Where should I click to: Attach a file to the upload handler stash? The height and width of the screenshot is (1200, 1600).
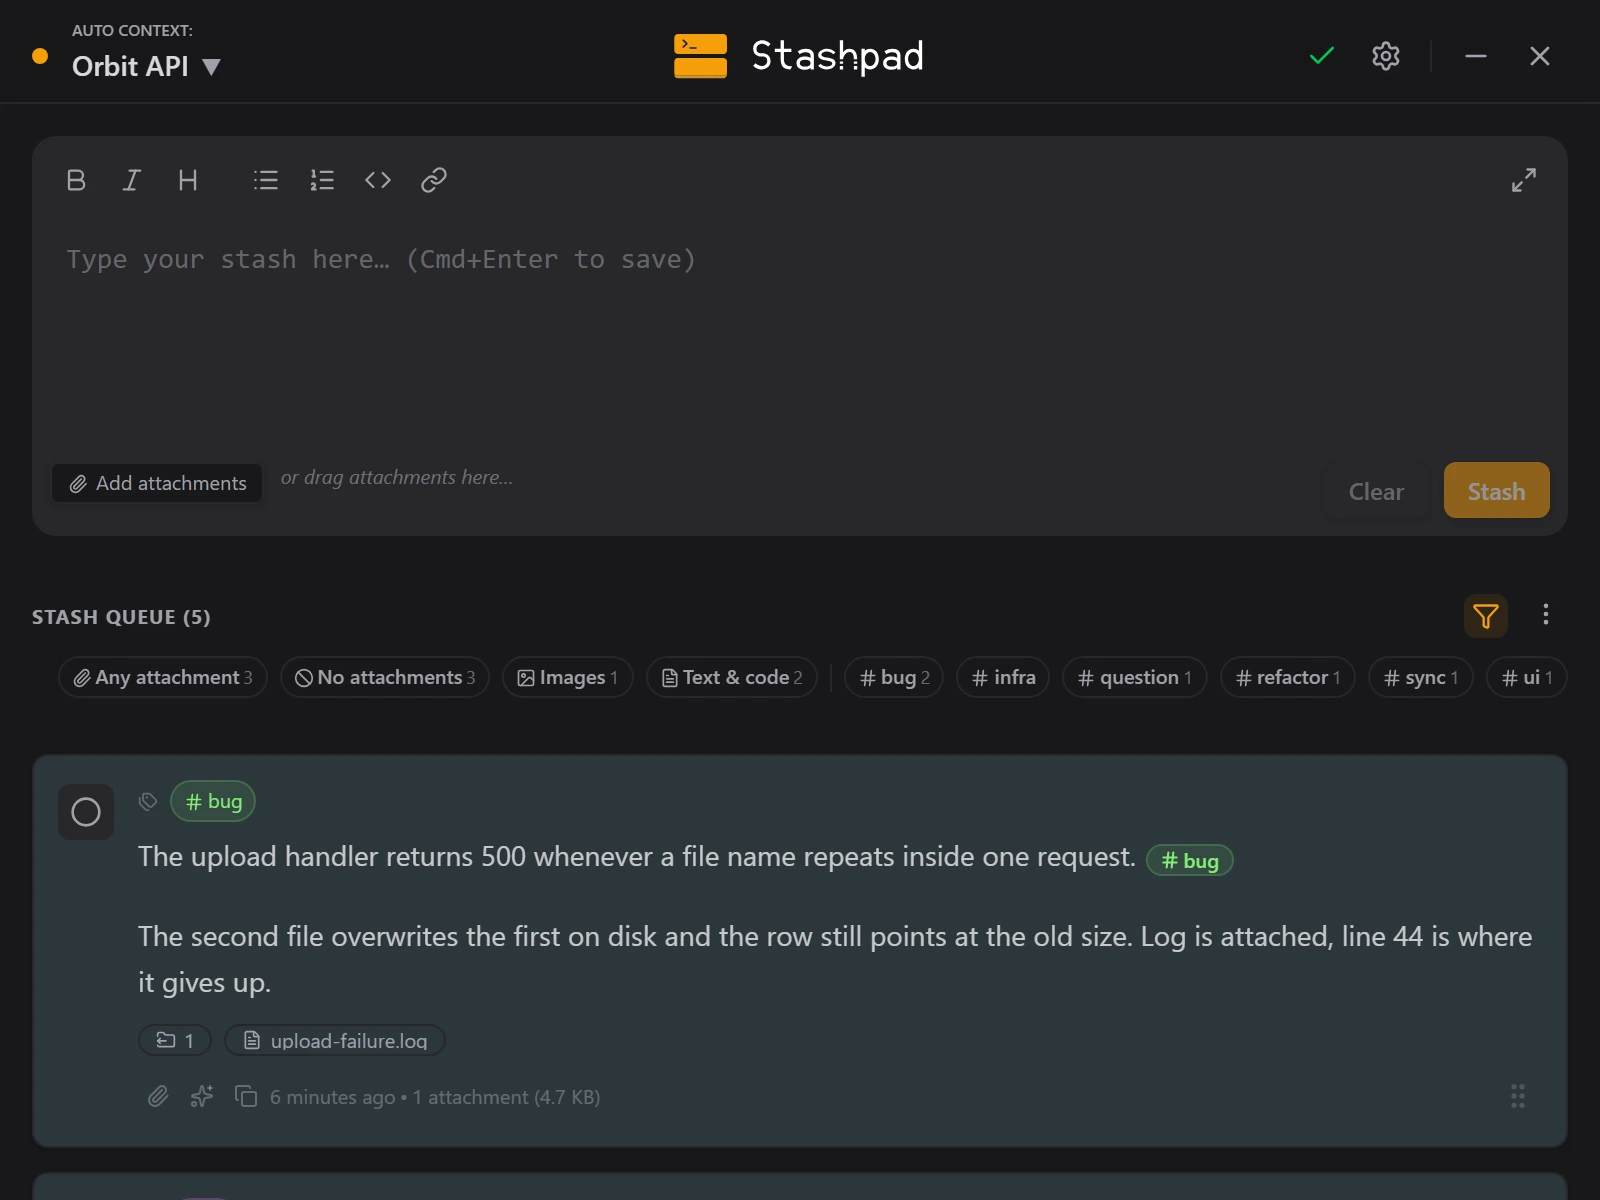[158, 1097]
